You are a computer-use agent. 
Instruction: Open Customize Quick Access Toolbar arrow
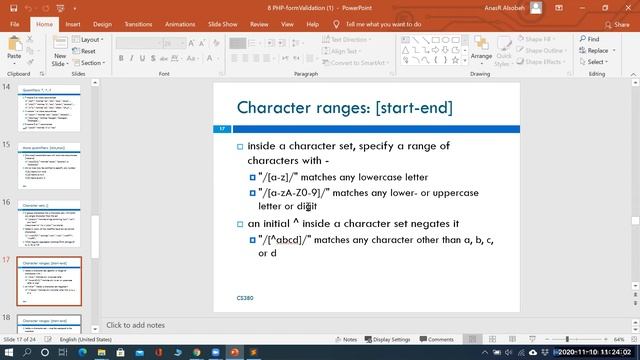coord(75,8)
